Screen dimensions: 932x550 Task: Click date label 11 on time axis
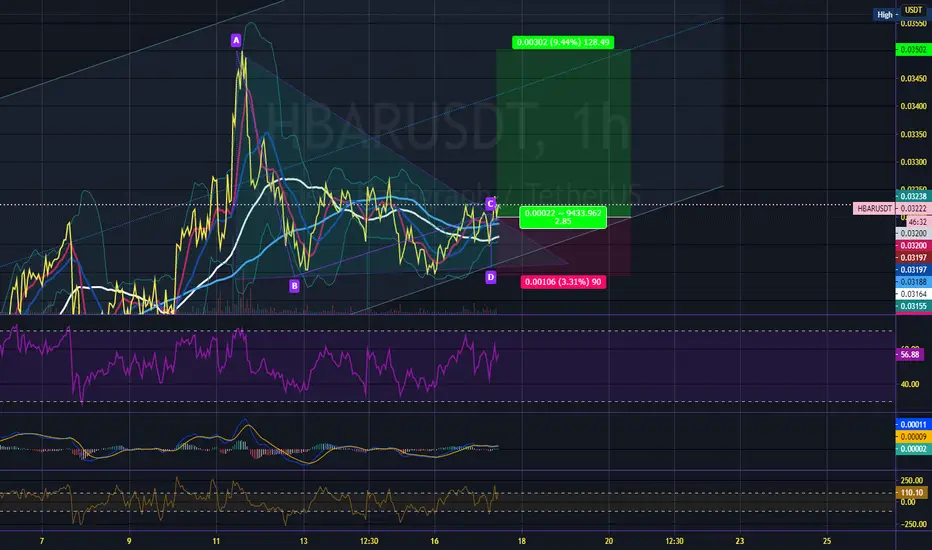(x=216, y=541)
